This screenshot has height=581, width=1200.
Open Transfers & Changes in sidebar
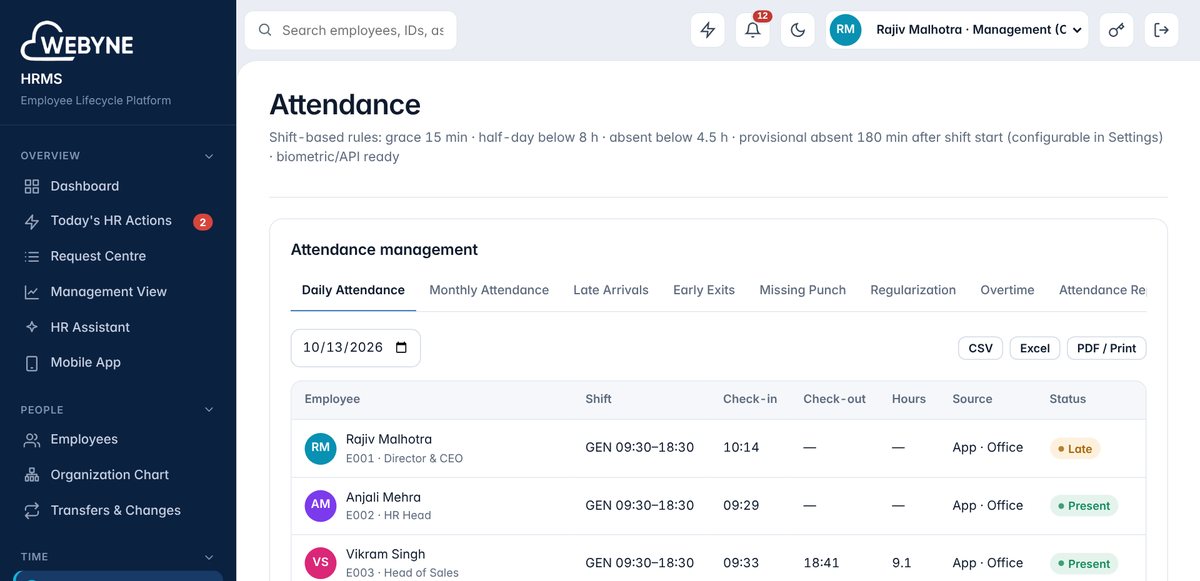118,510
